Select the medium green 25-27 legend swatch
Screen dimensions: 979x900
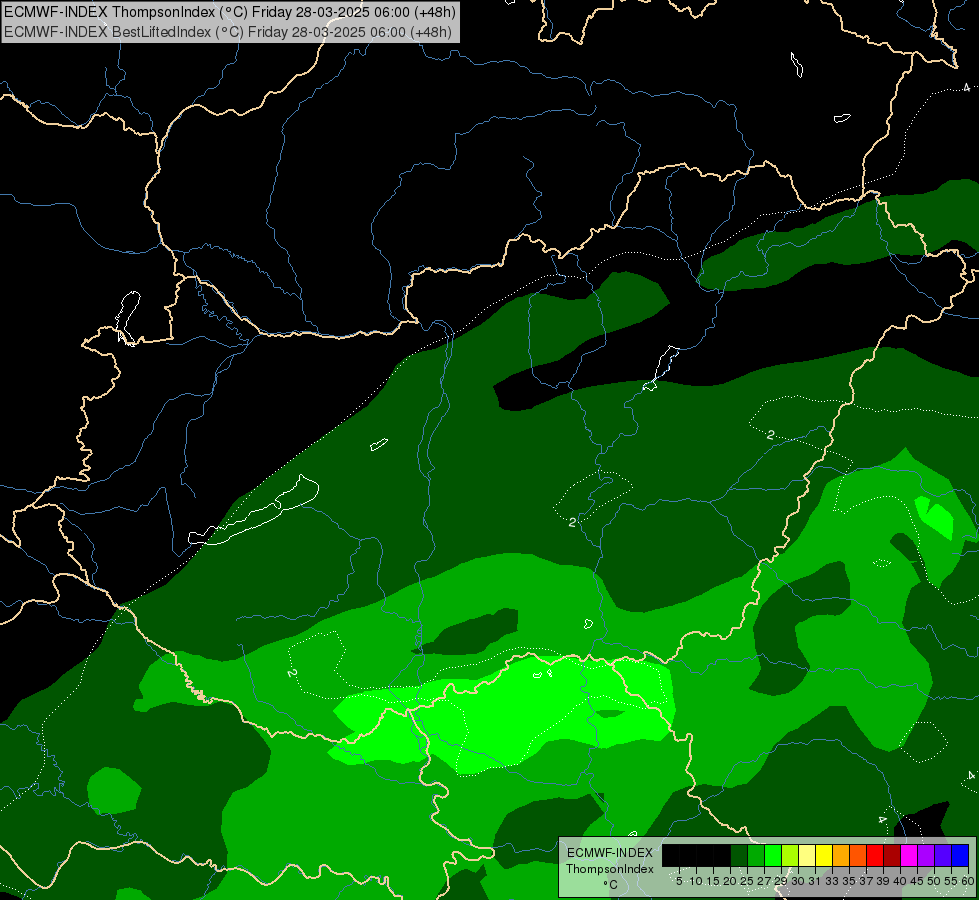[x=756, y=855]
